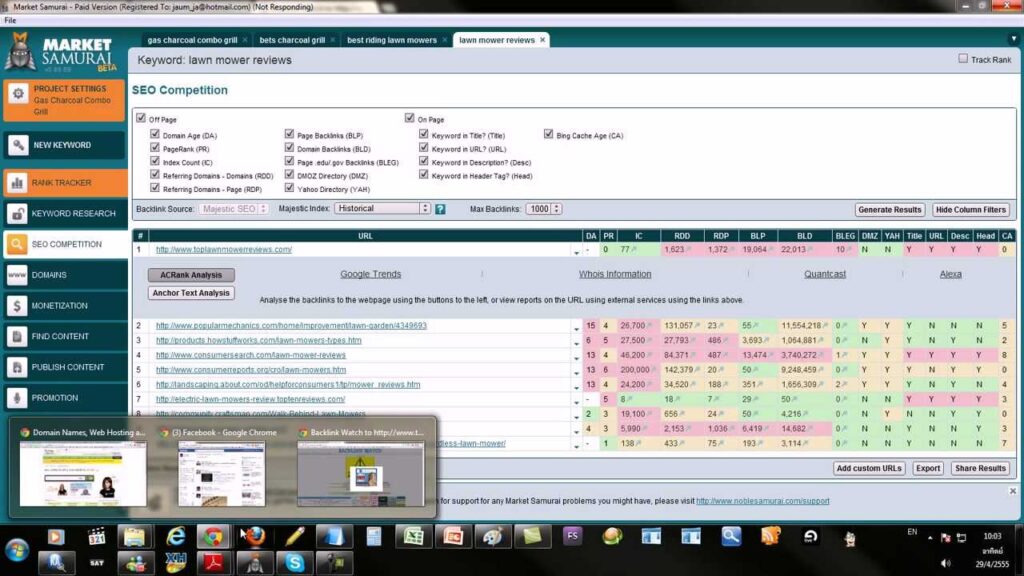Toggle the On Page checkbox
This screenshot has height=576, width=1024.
[x=409, y=118]
